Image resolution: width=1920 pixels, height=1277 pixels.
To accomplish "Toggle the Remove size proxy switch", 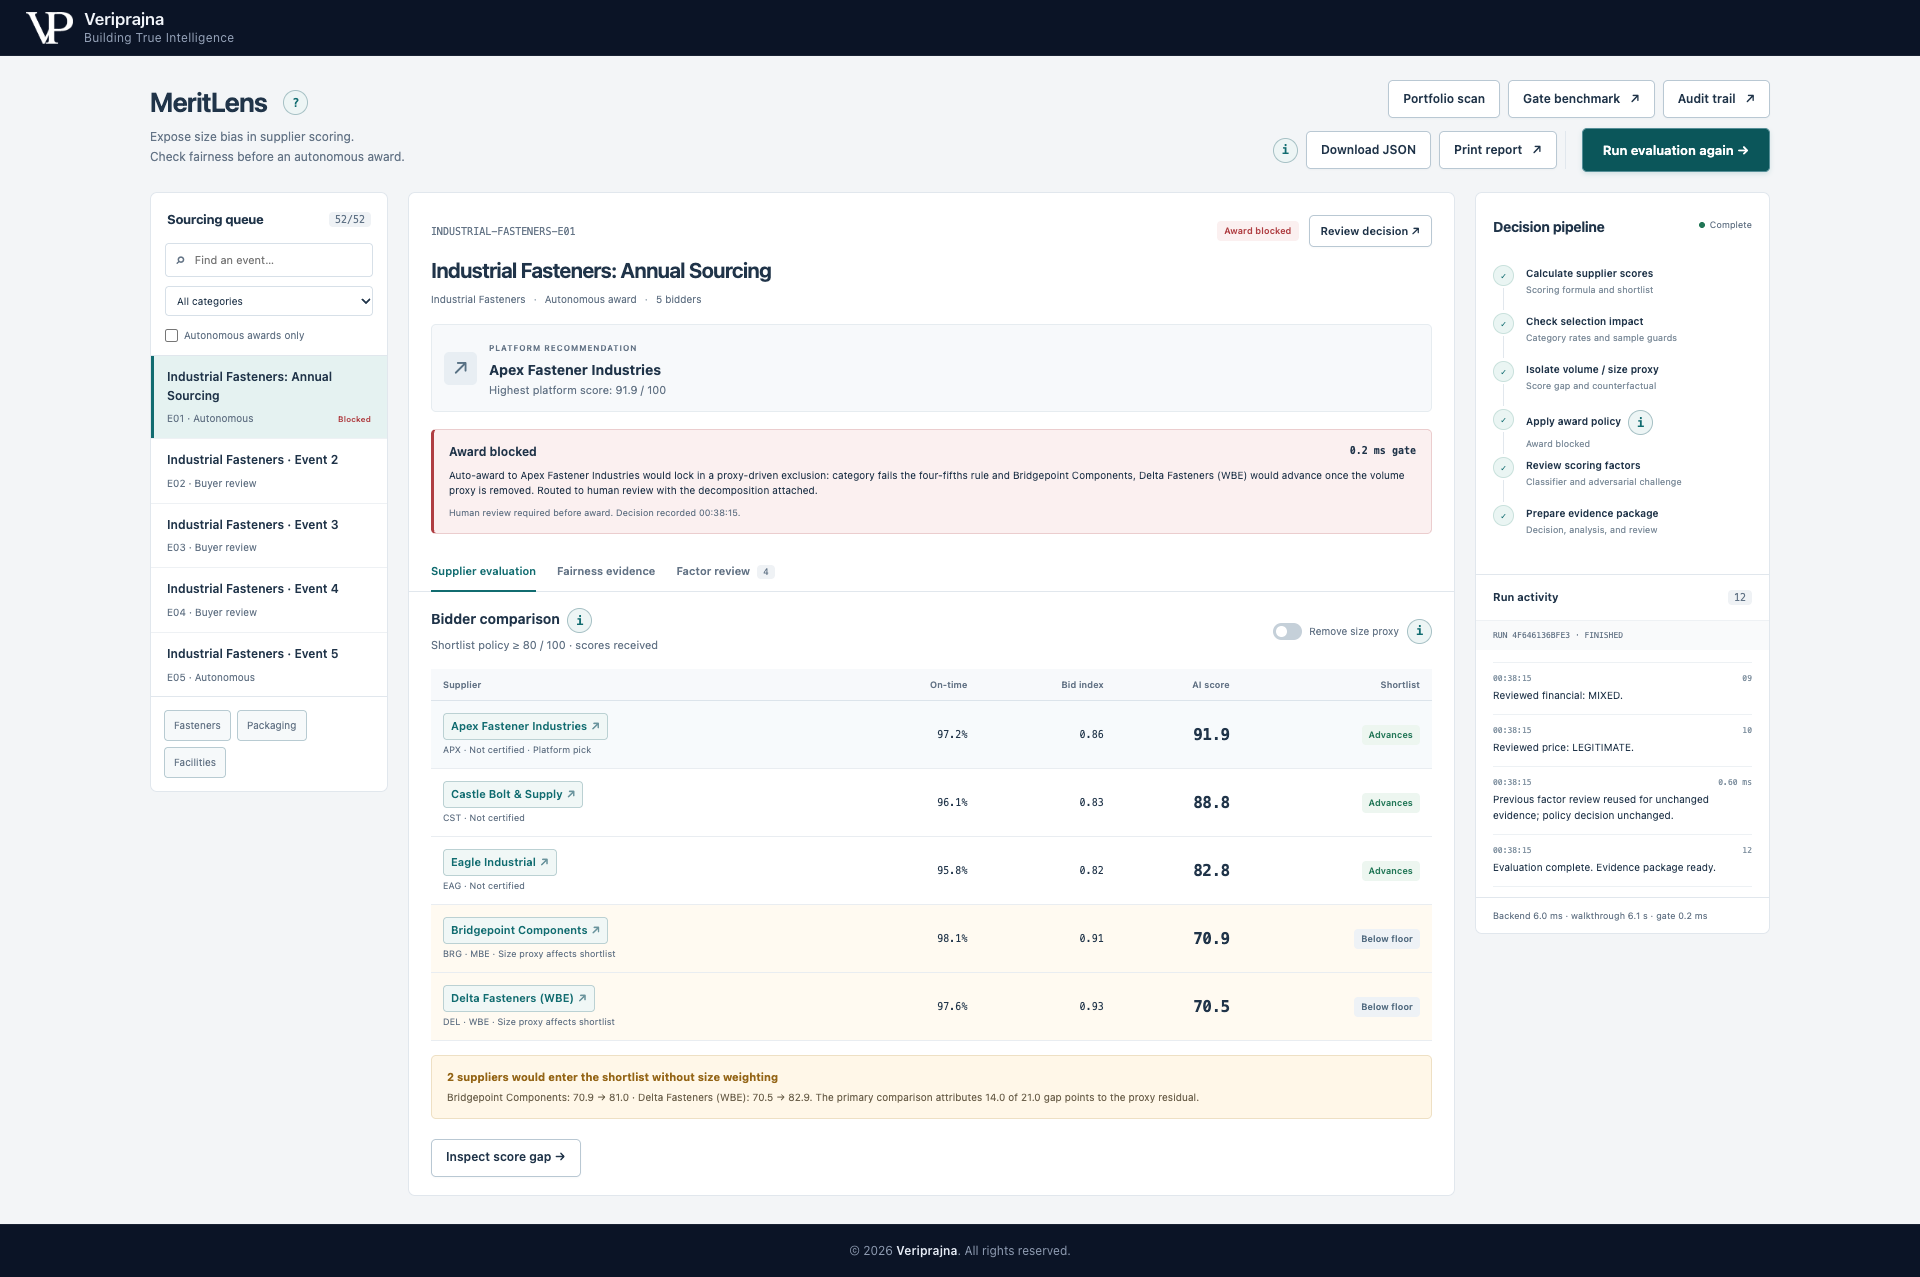I will click(1287, 631).
